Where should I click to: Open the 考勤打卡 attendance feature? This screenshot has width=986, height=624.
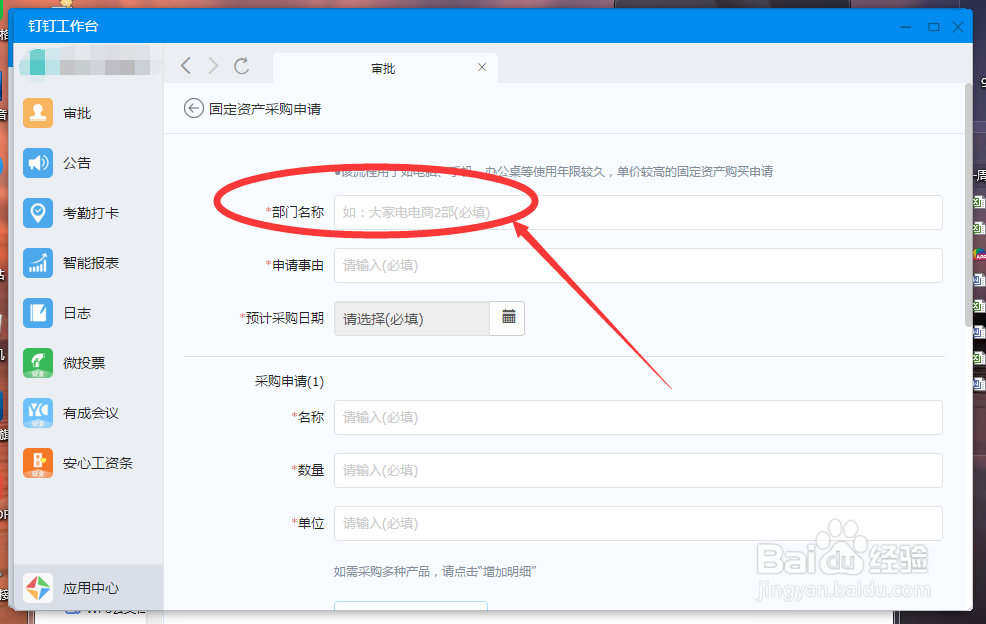[38, 213]
